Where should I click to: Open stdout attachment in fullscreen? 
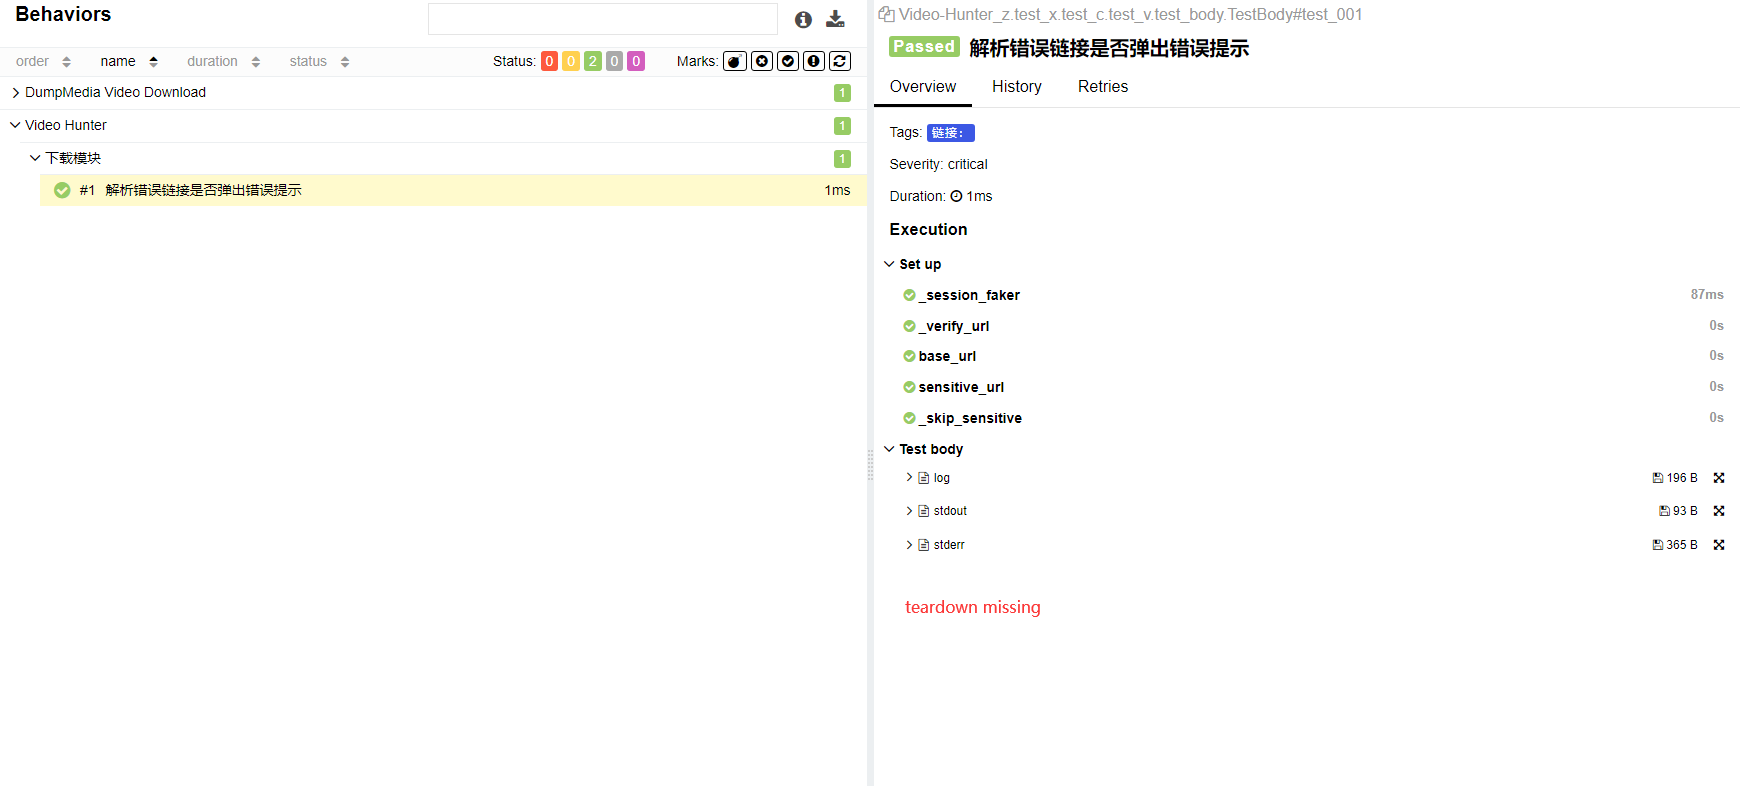tap(1719, 511)
